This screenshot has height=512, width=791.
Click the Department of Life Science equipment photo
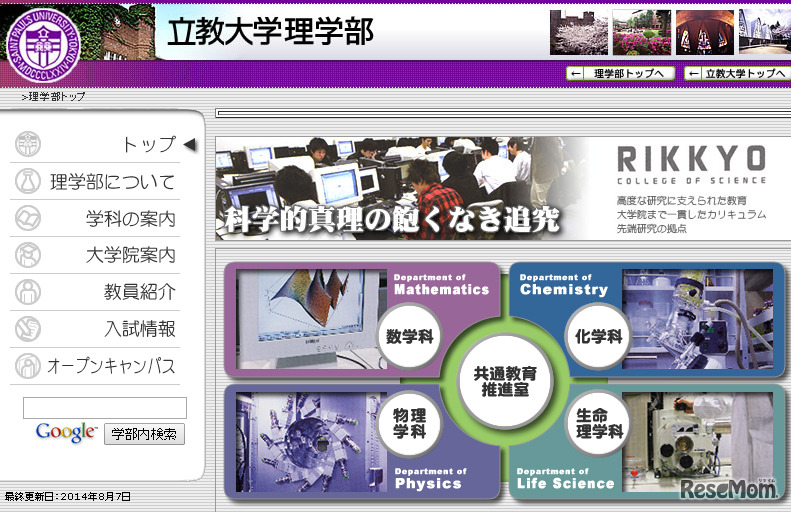point(698,442)
